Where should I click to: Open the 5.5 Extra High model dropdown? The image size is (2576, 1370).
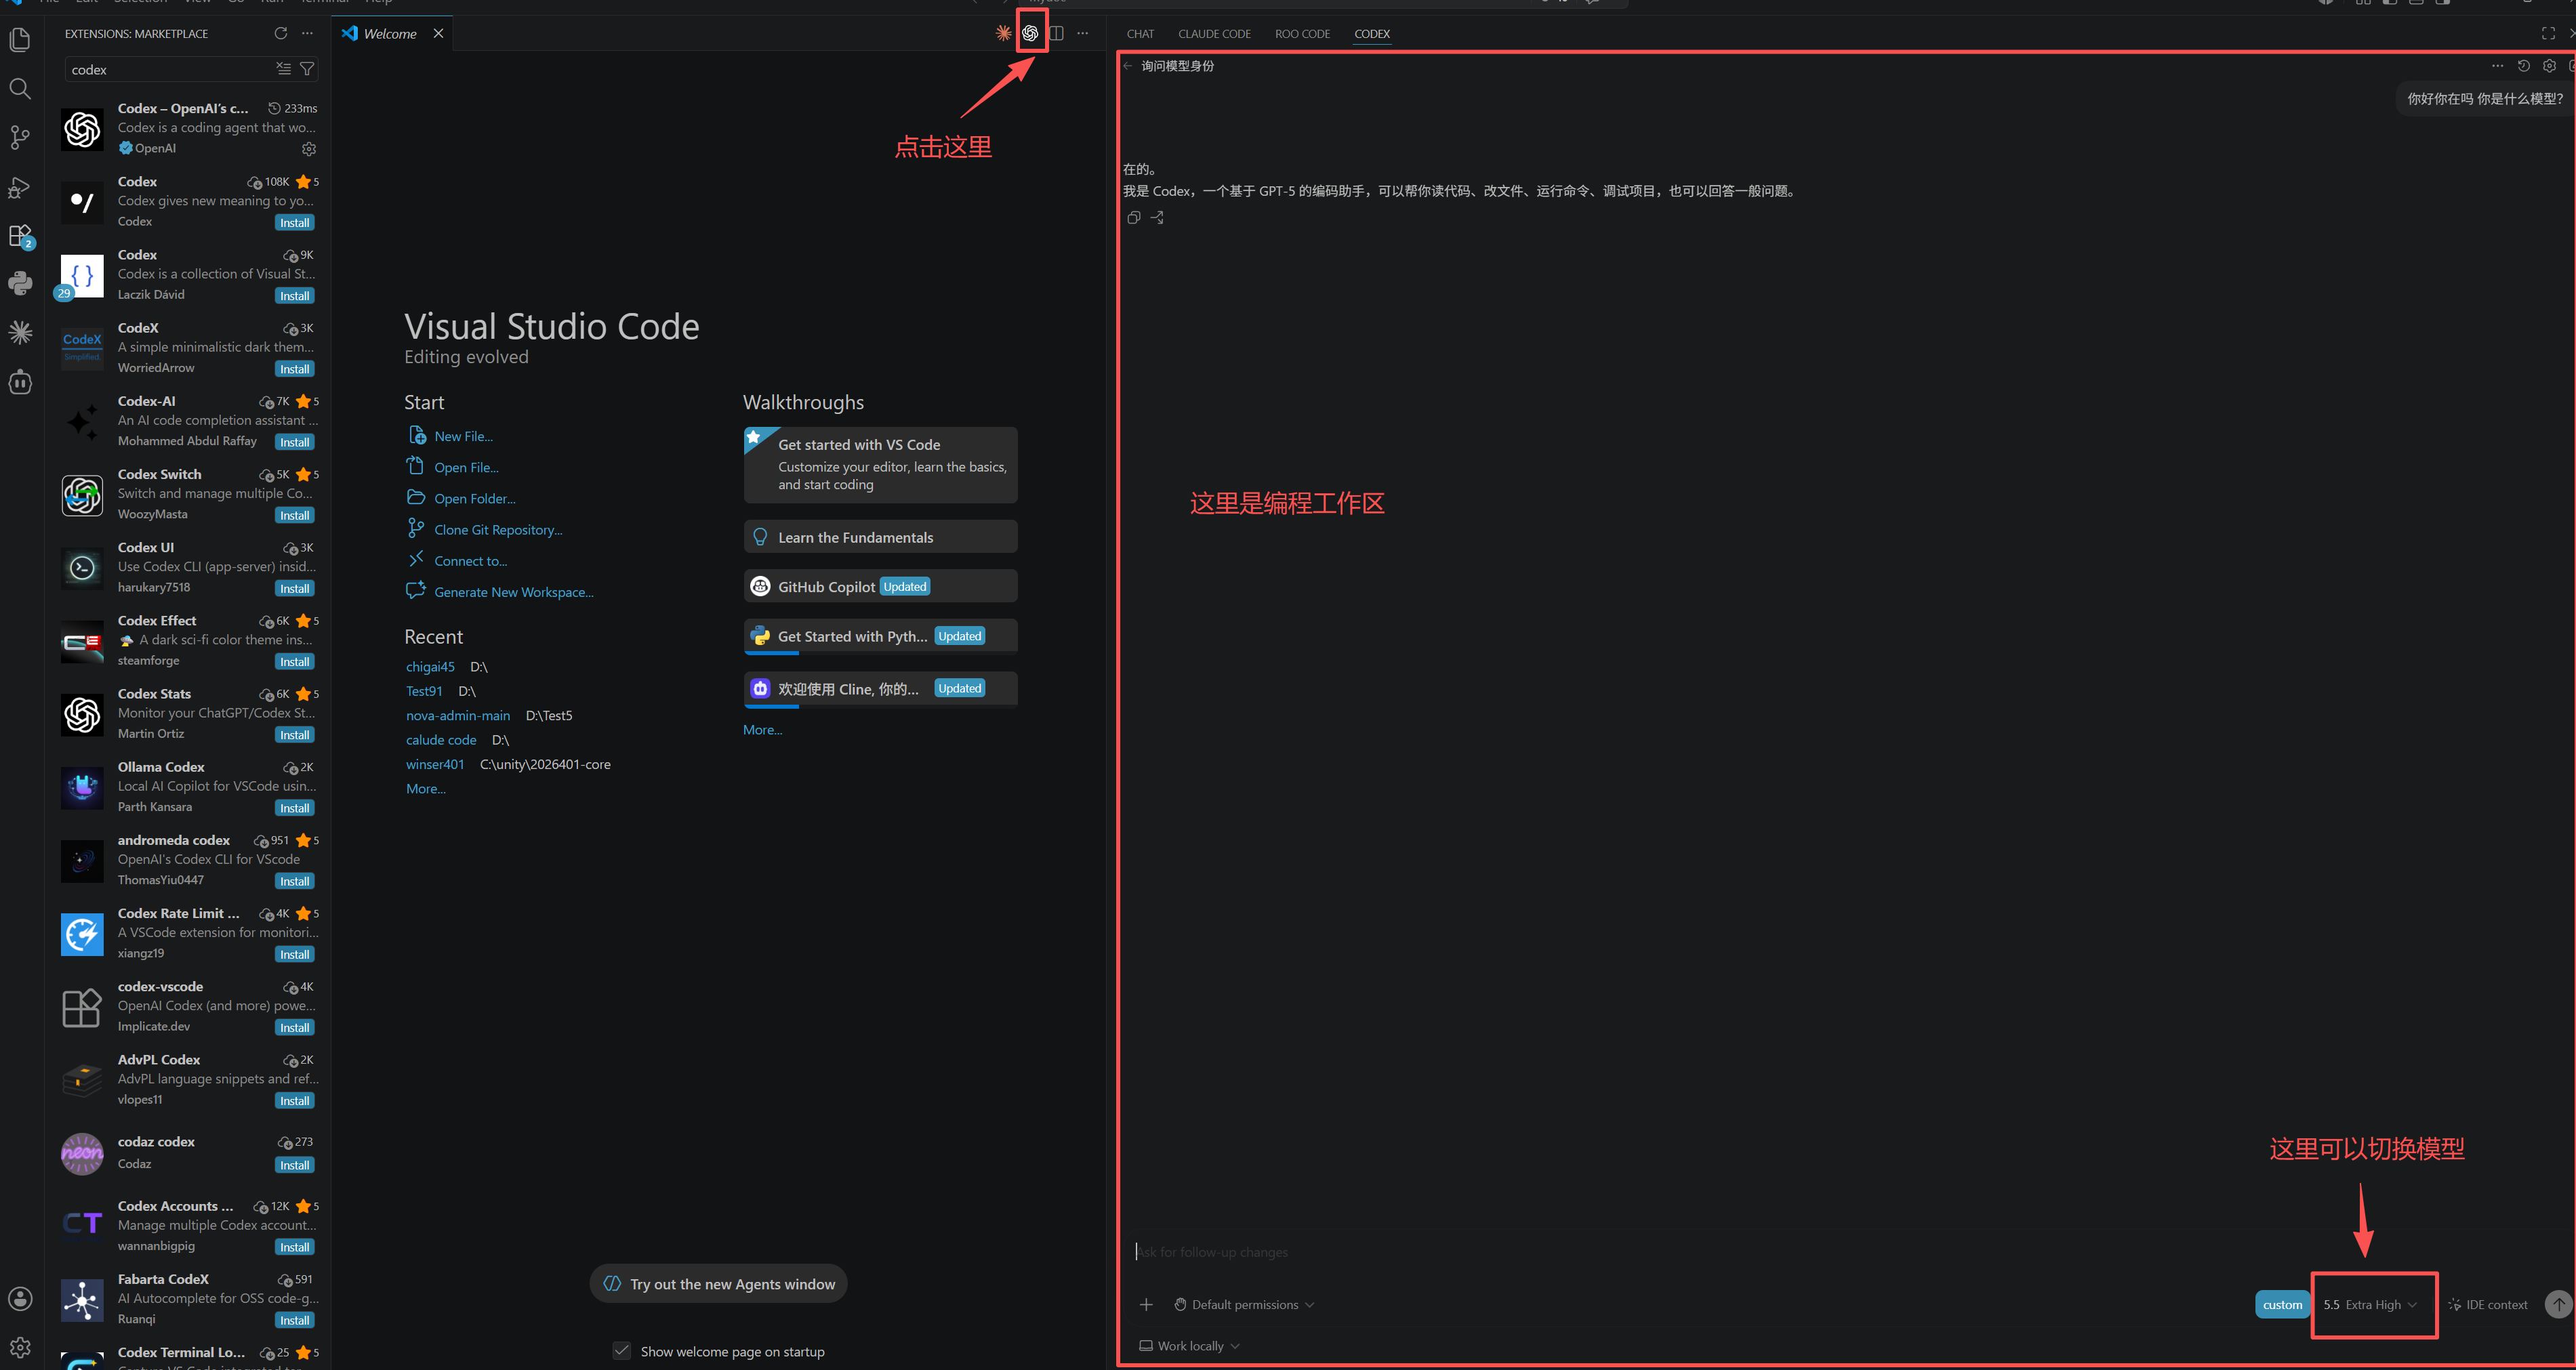pyautogui.click(x=2370, y=1304)
